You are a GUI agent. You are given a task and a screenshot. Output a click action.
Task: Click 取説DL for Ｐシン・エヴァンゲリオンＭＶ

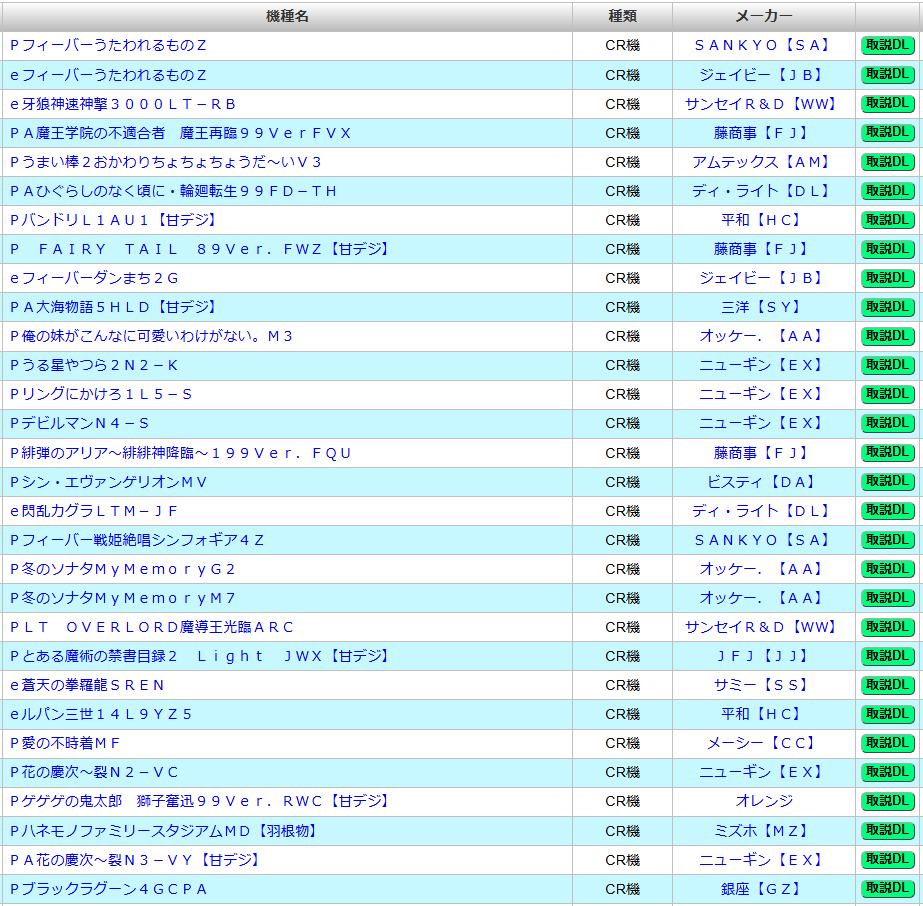click(888, 482)
